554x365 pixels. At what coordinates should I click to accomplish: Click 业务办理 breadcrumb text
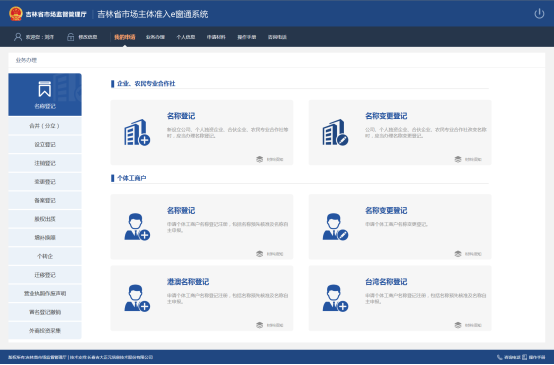pos(26,60)
